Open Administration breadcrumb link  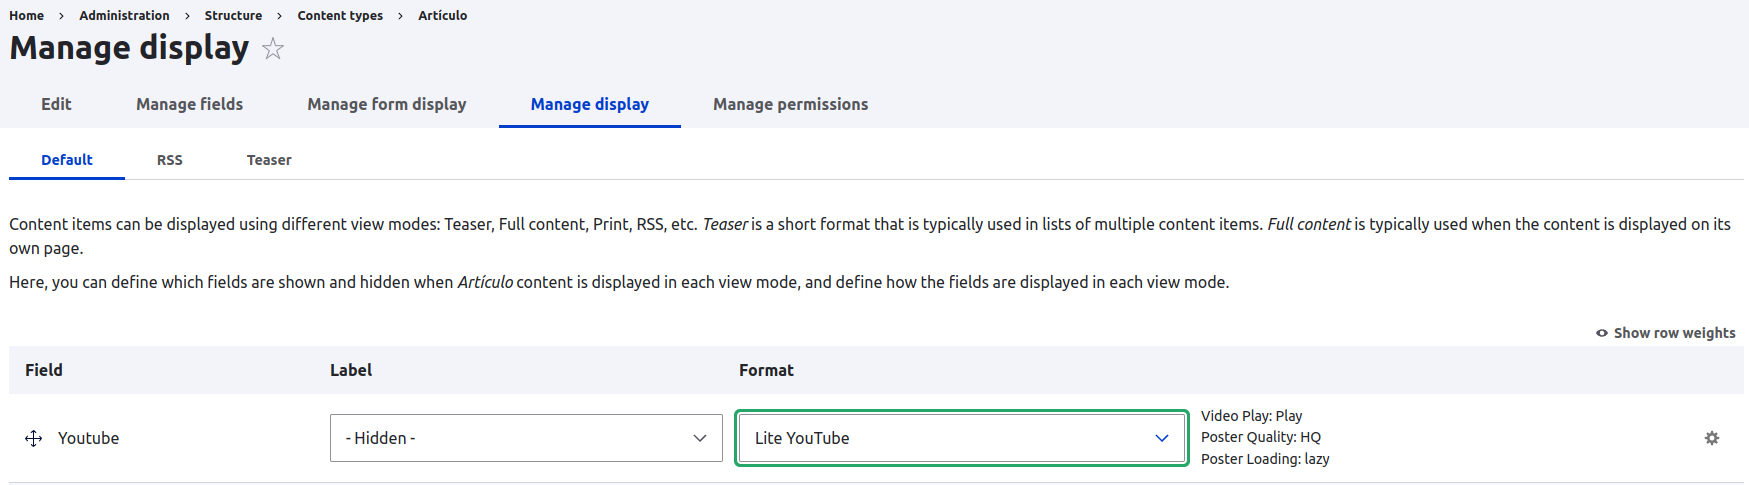[124, 15]
